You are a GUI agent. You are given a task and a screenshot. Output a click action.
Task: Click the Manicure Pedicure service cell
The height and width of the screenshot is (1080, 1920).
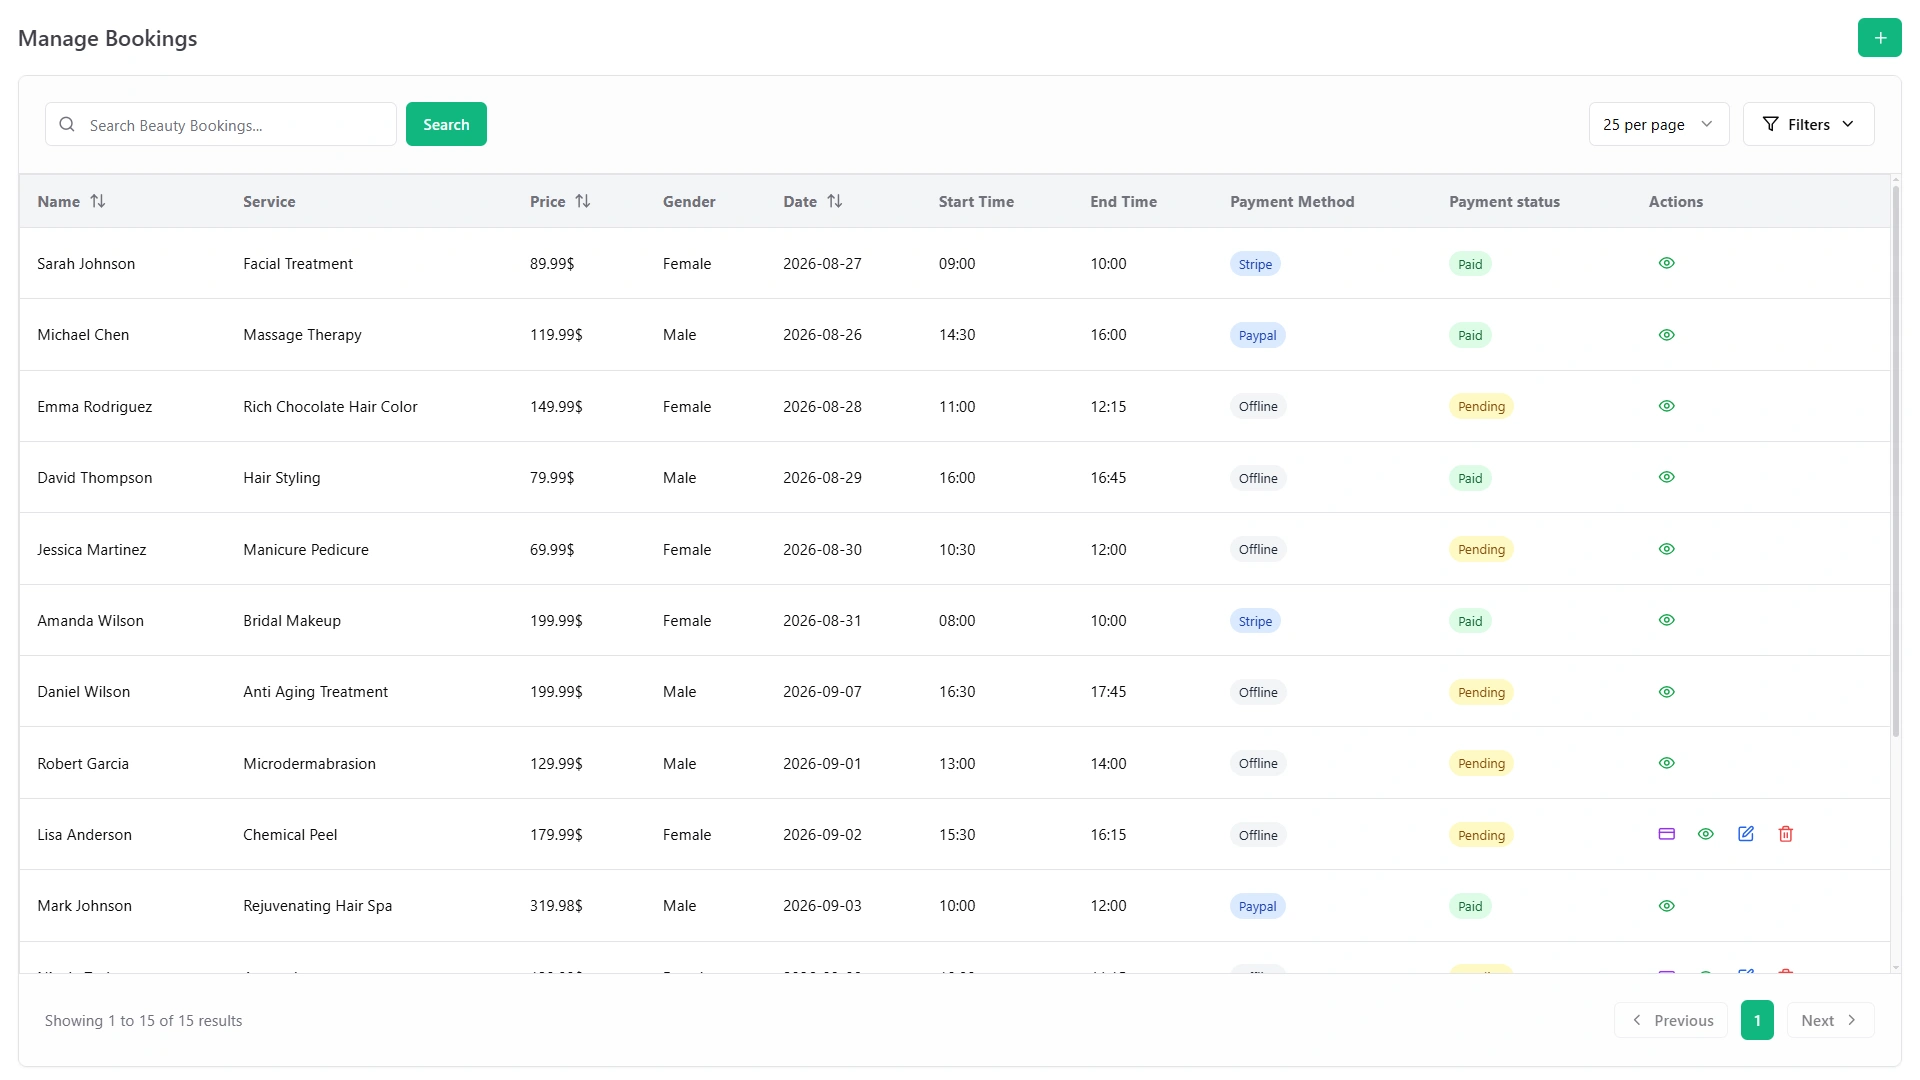pos(305,550)
